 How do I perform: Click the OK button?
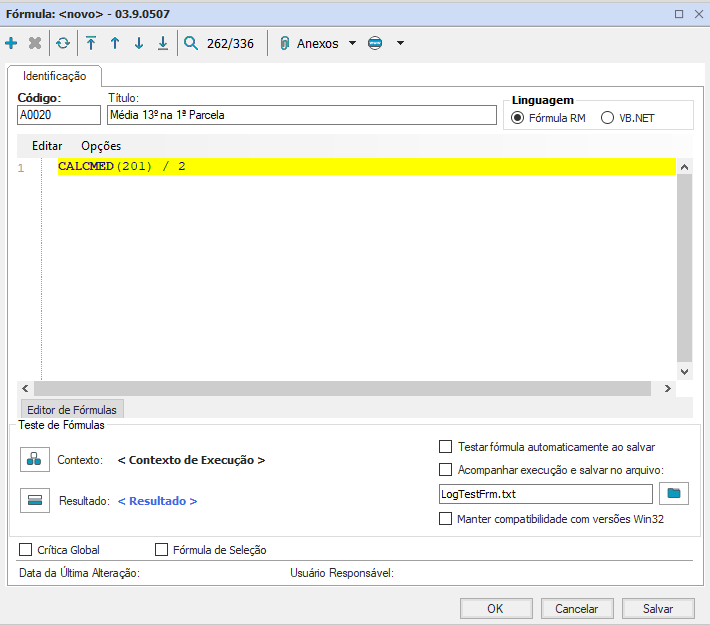(x=496, y=608)
